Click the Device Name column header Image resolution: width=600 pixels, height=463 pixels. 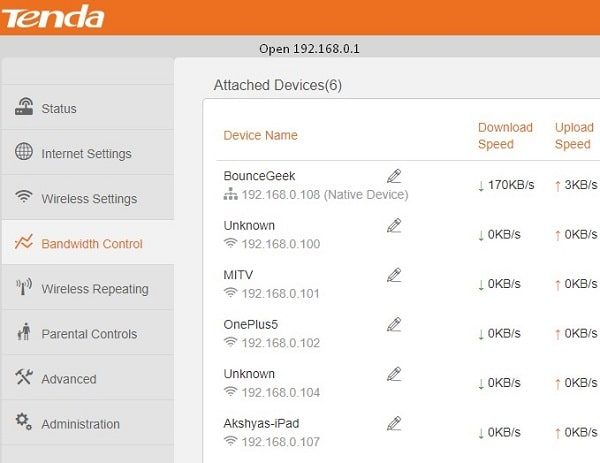click(260, 136)
